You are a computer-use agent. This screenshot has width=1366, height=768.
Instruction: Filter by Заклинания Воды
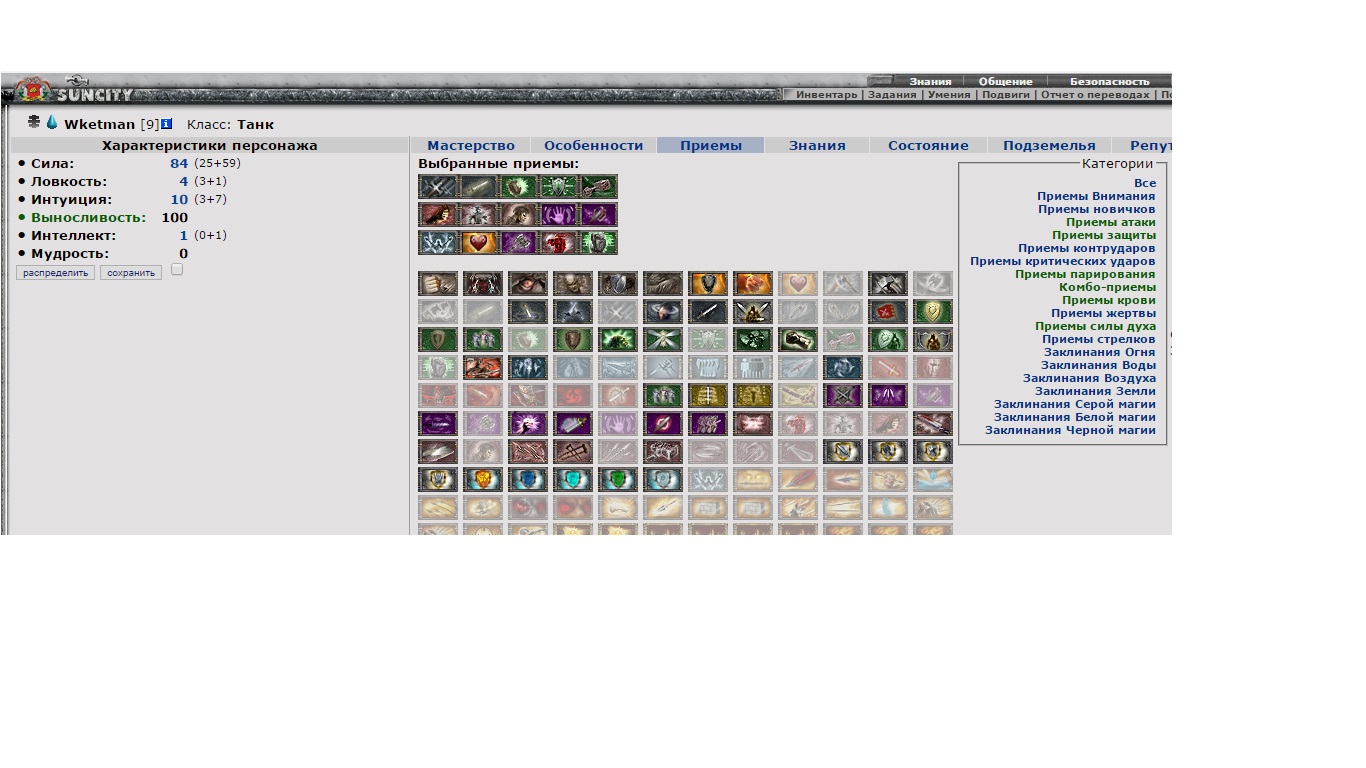[1098, 366]
